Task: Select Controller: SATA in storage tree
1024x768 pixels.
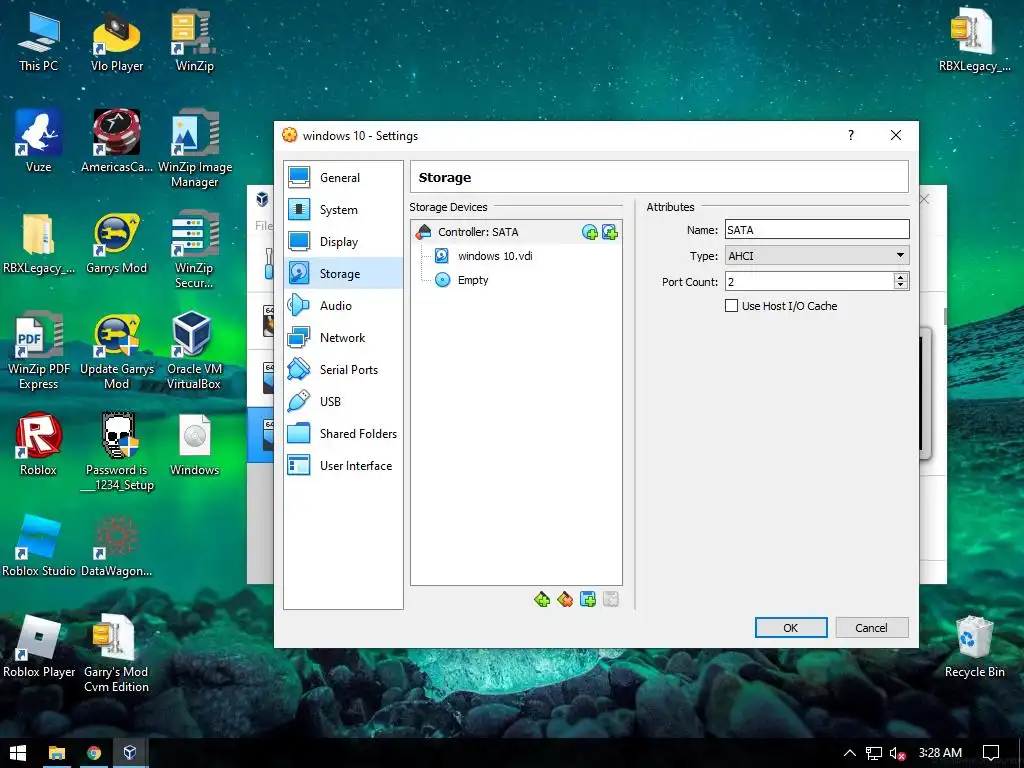Action: pyautogui.click(x=478, y=232)
